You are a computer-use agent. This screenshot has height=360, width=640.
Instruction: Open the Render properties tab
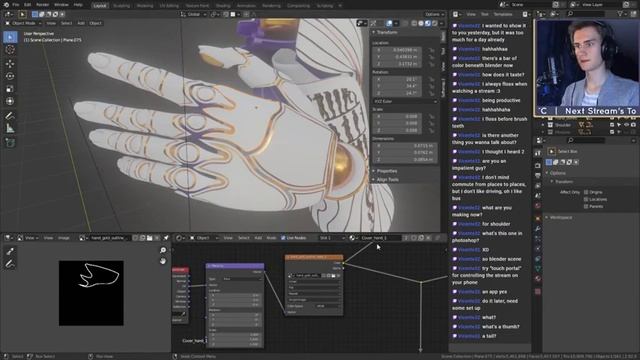[x=538, y=165]
